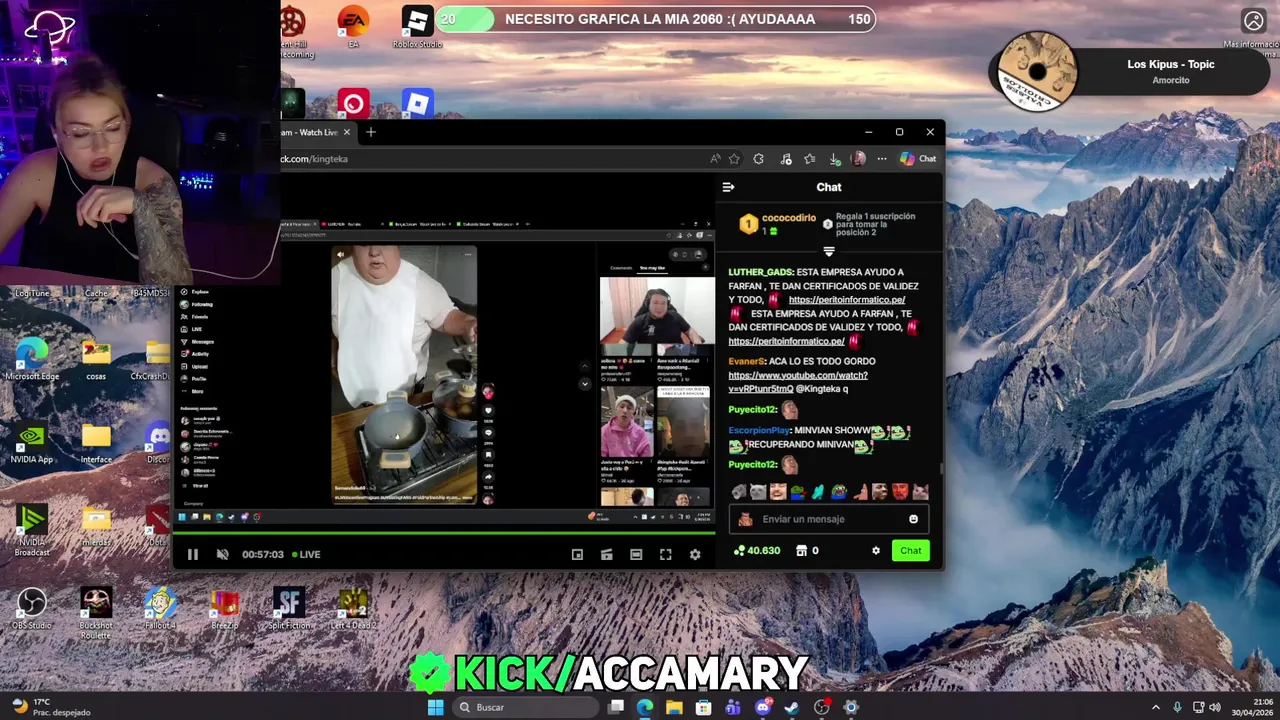The image size is (1280, 720).
Task: Open clip creation icon in player
Action: pyautogui.click(x=606, y=554)
